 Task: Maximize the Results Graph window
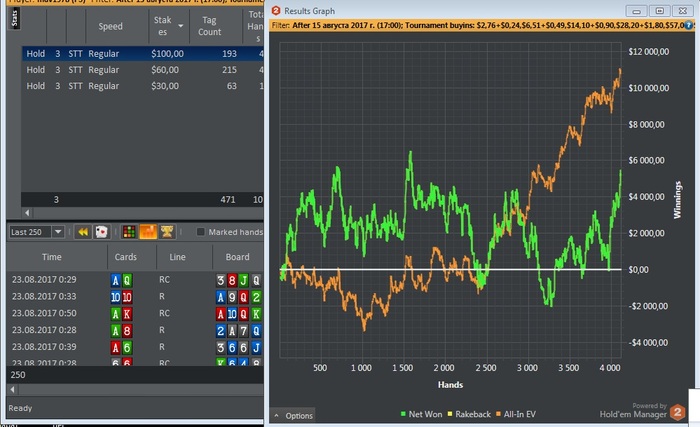click(660, 11)
